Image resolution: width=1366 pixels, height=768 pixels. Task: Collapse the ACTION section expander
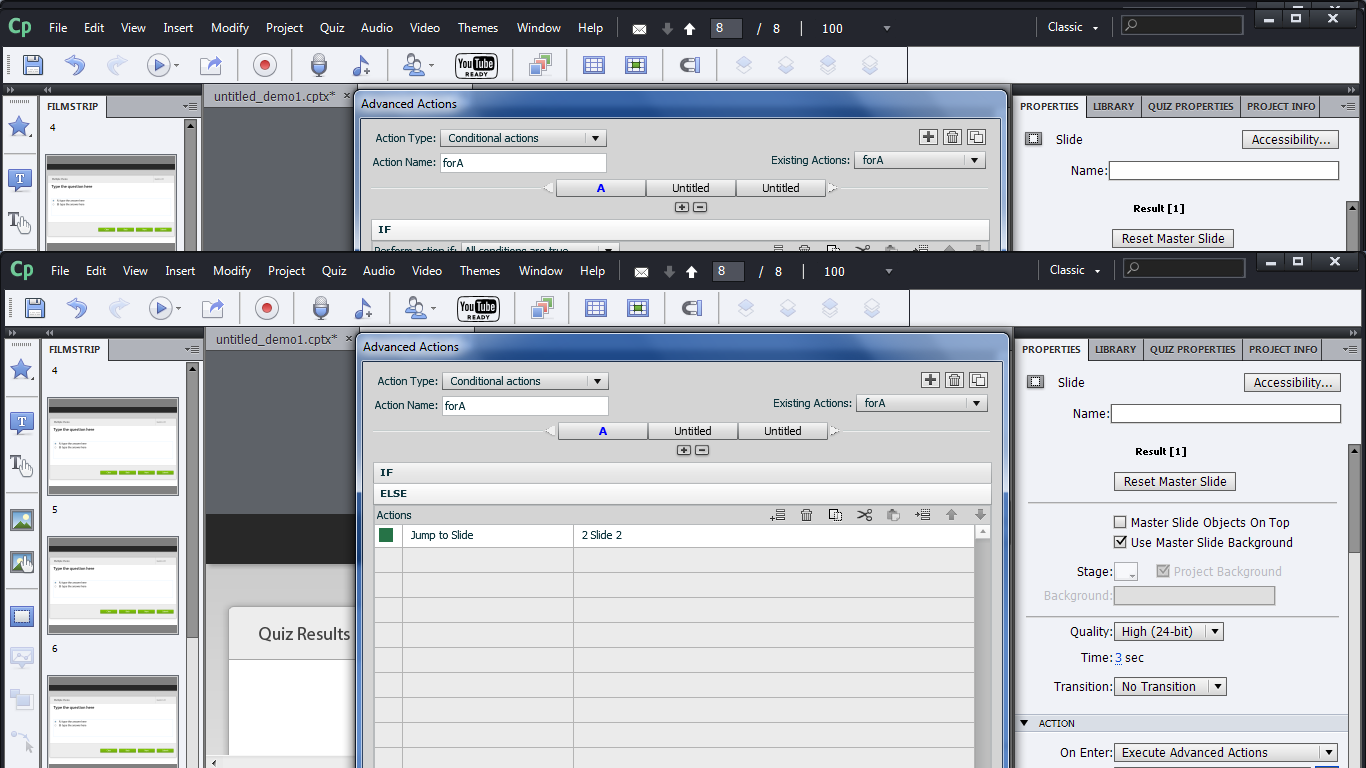pos(1024,723)
